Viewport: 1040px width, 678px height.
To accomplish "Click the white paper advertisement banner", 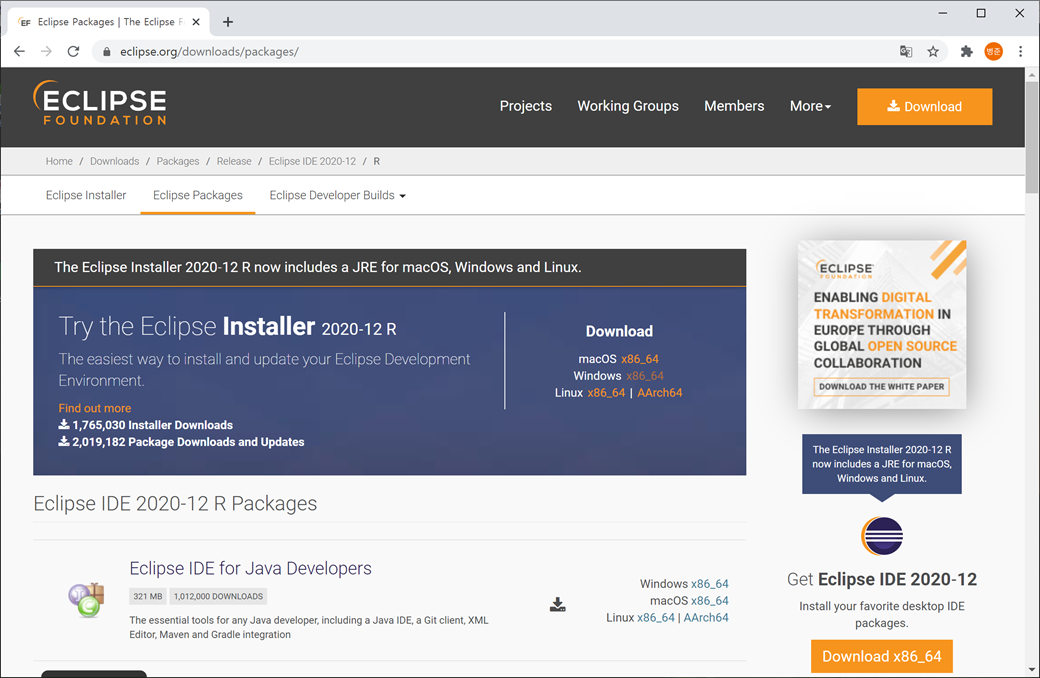I will pos(881,324).
